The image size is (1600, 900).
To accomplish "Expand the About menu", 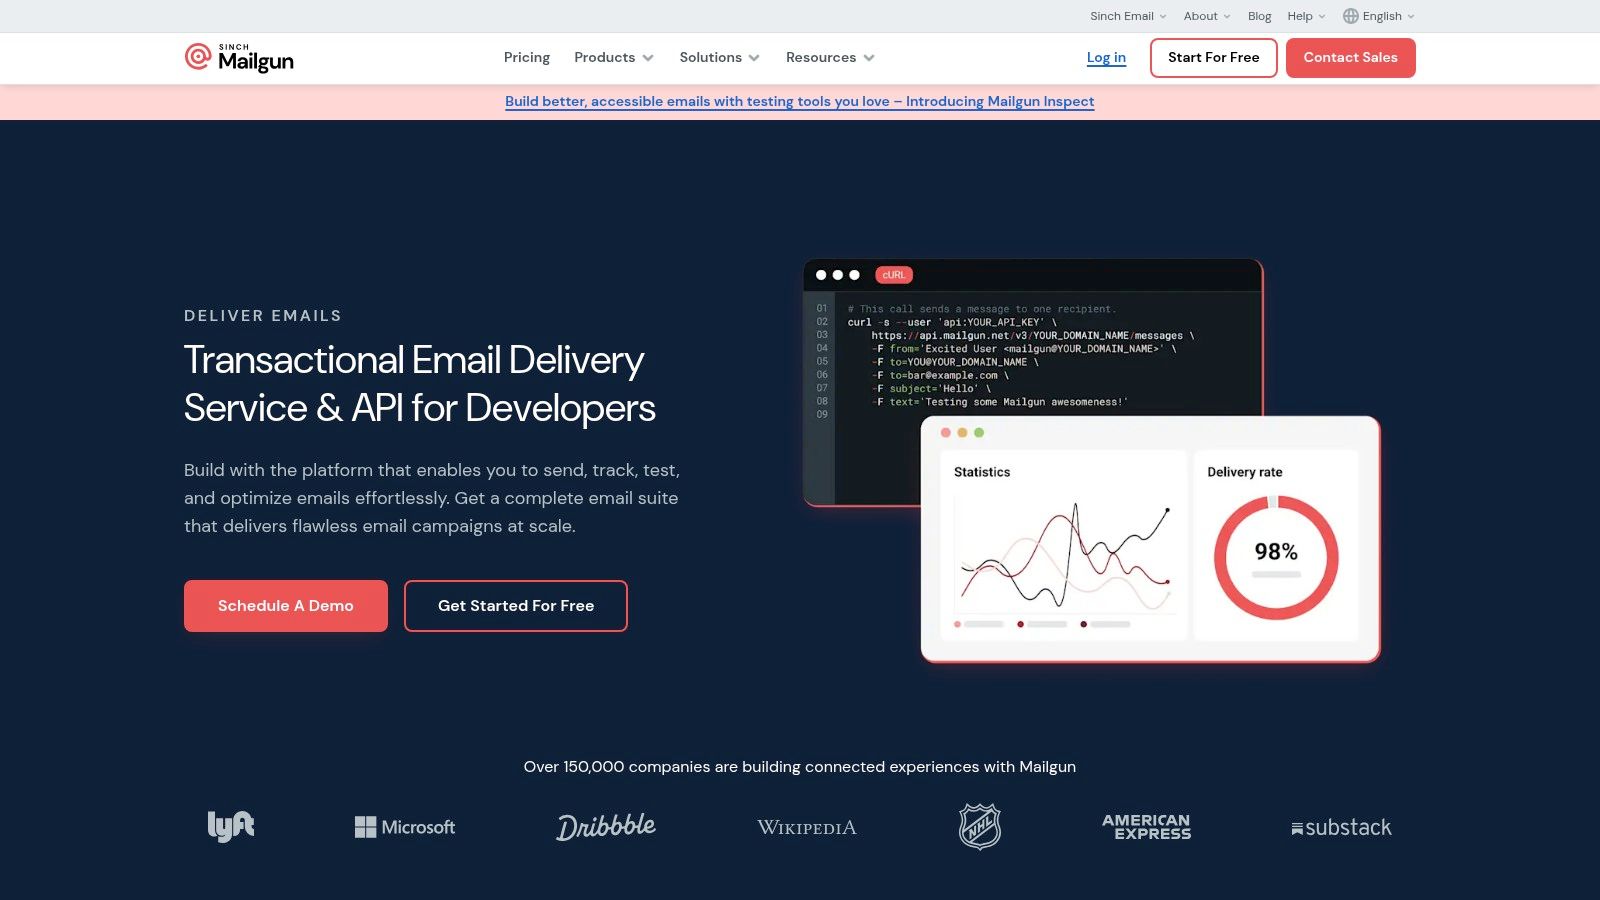I will [1207, 16].
